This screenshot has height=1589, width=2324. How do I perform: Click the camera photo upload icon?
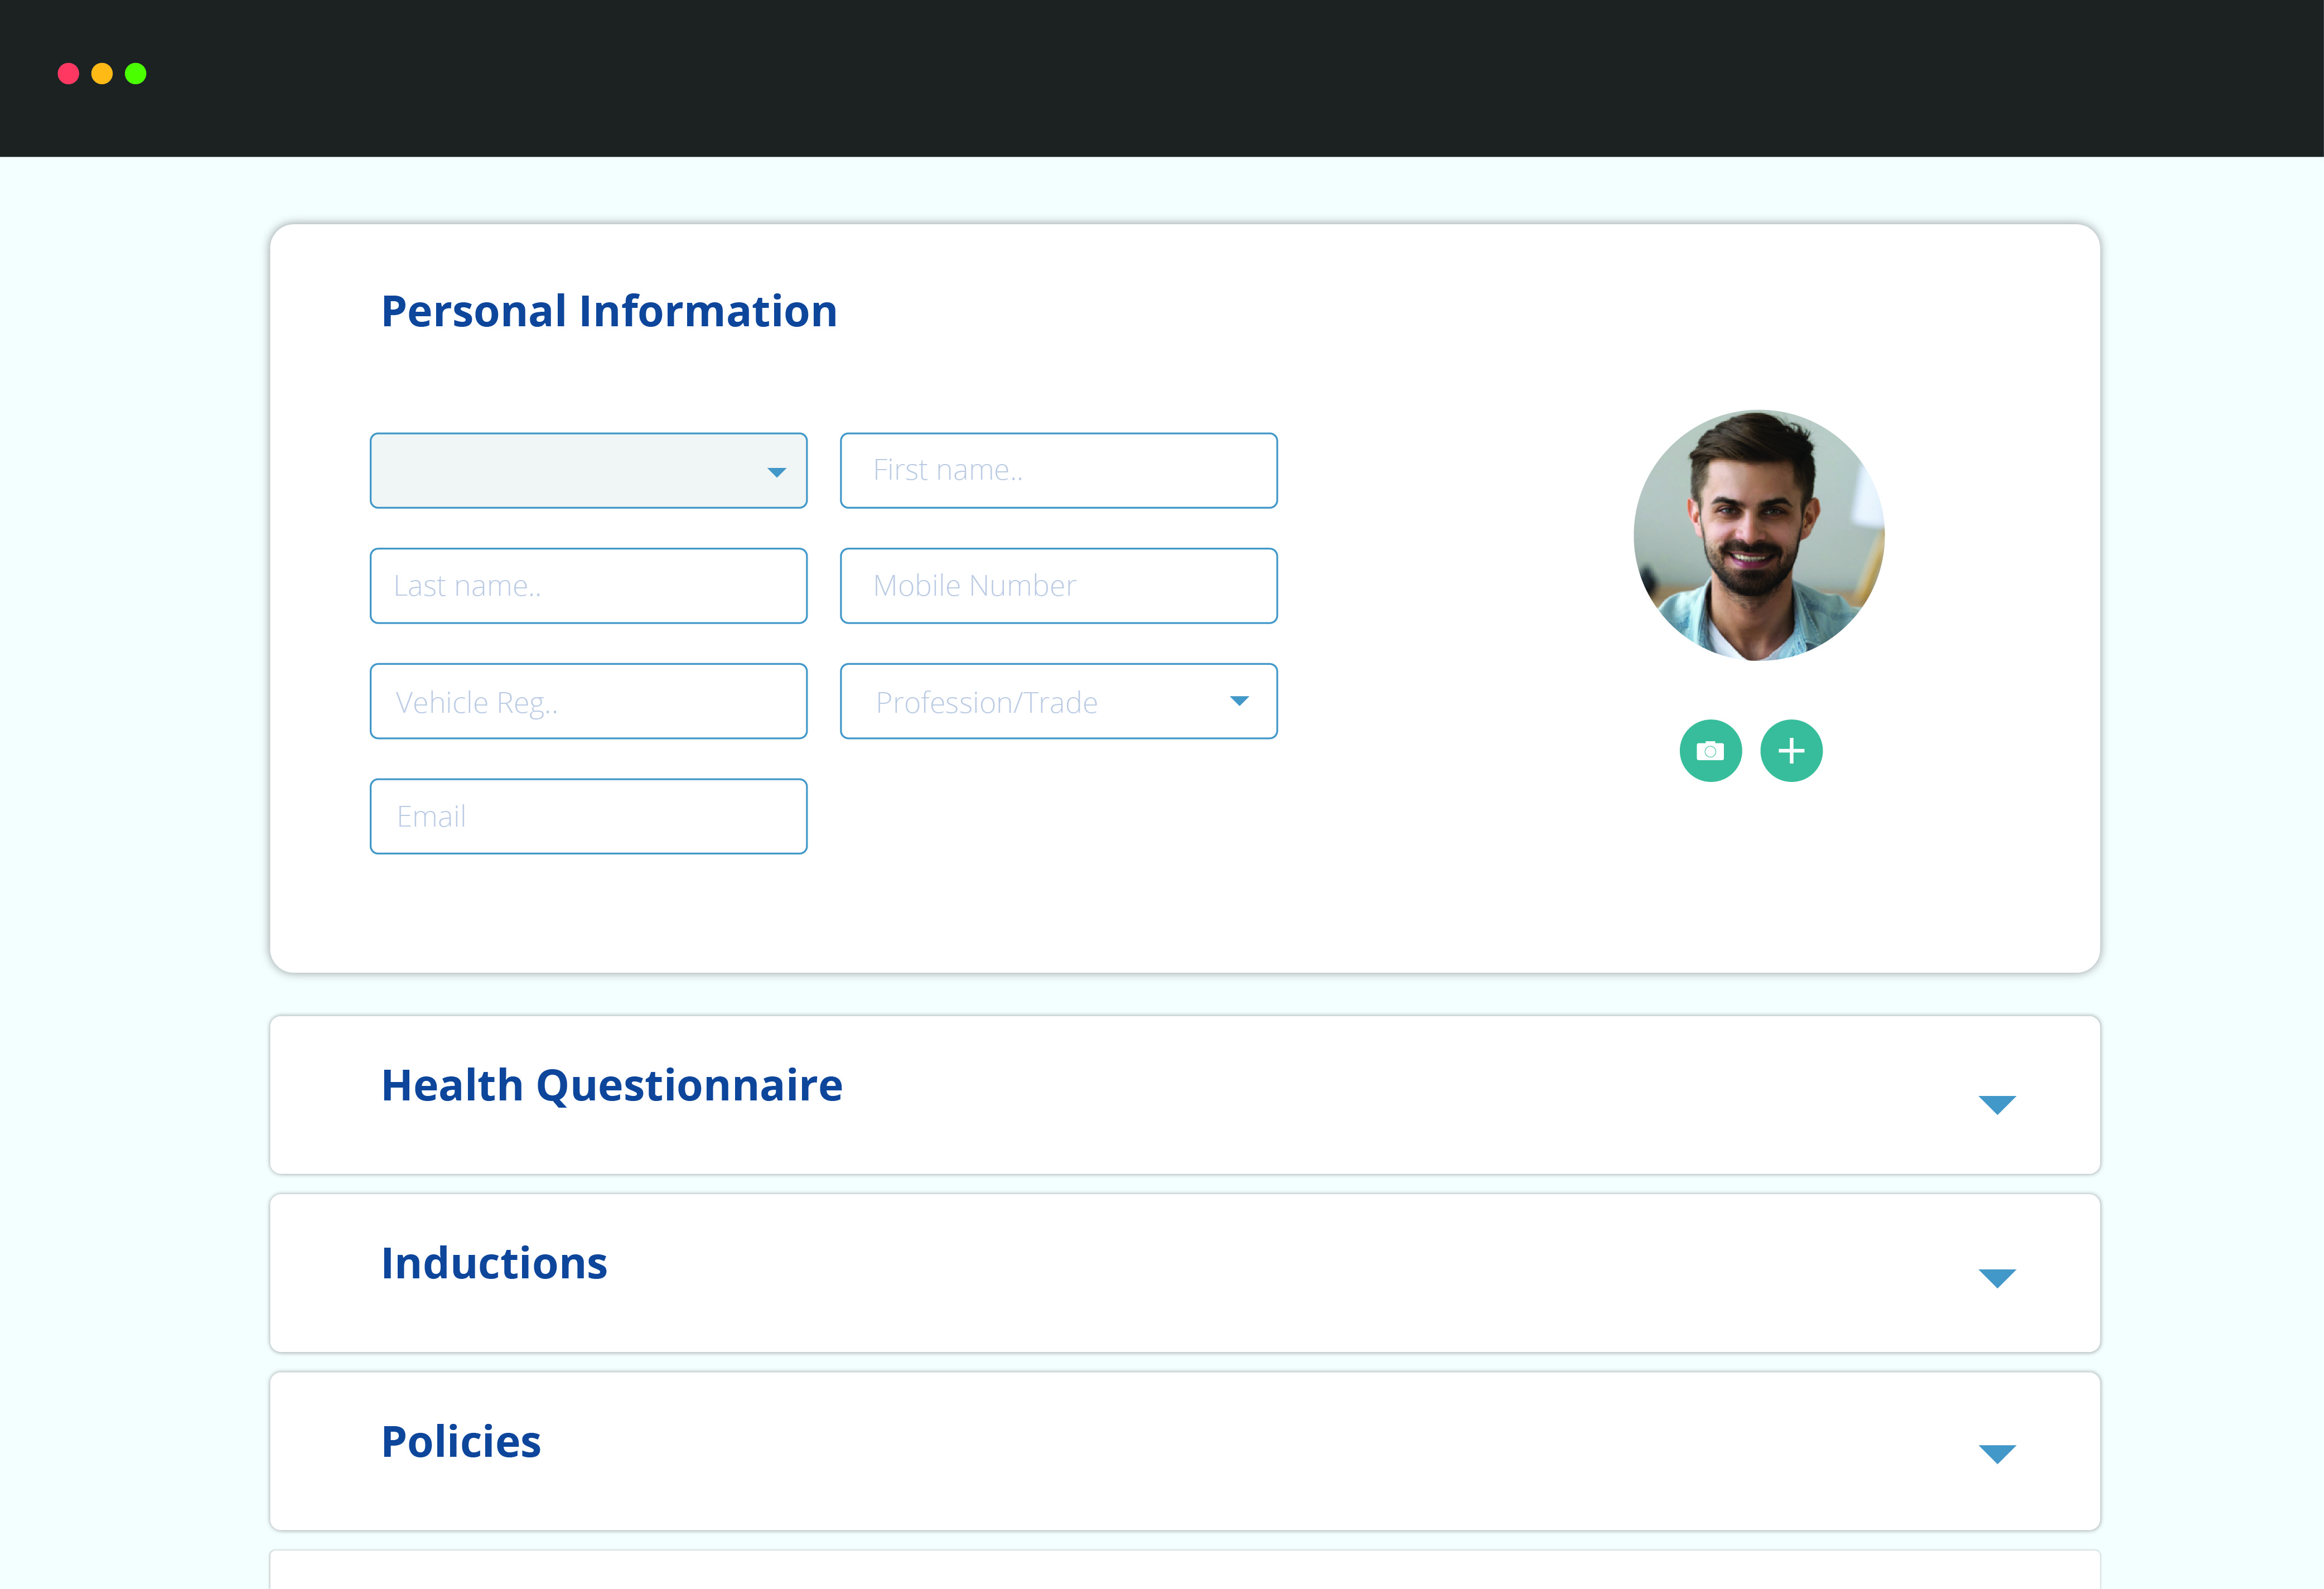[x=1710, y=750]
